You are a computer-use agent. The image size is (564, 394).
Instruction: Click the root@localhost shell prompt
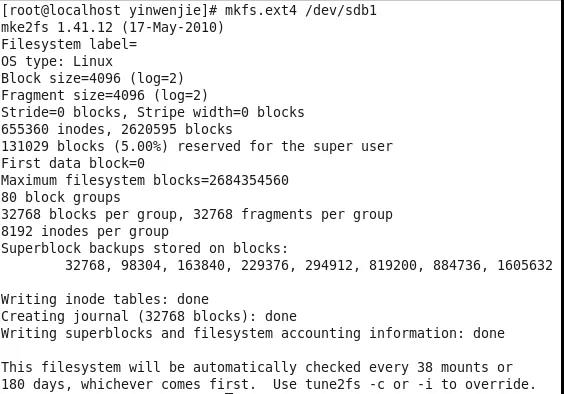click(109, 10)
